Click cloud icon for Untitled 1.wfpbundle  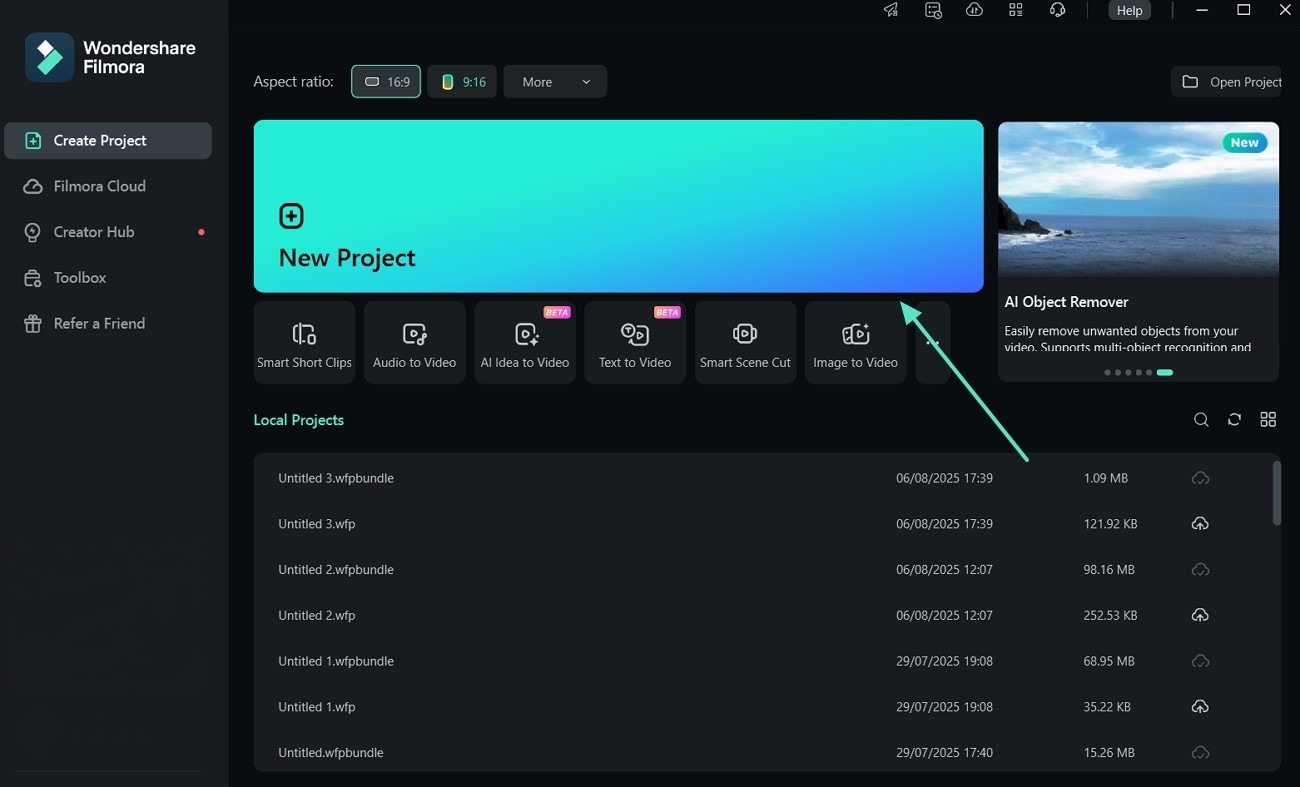(x=1200, y=661)
